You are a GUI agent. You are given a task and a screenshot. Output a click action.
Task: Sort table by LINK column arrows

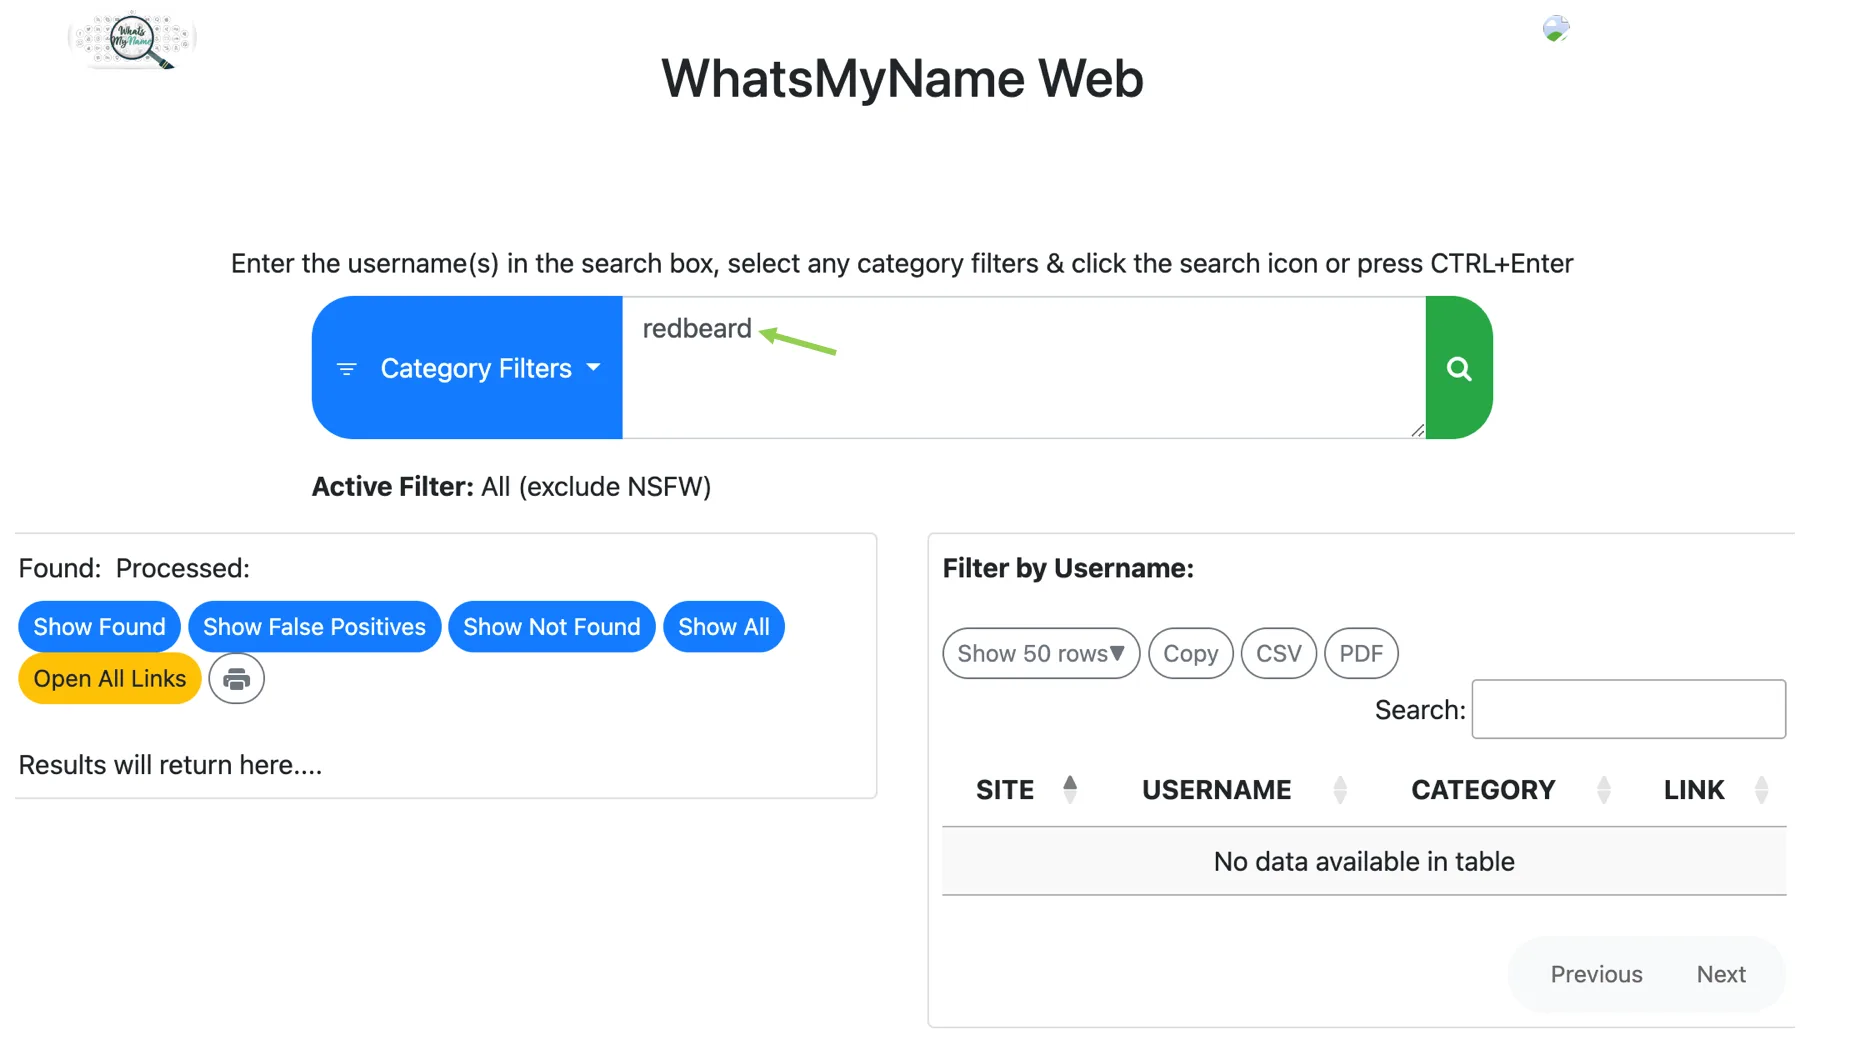[x=1762, y=789]
